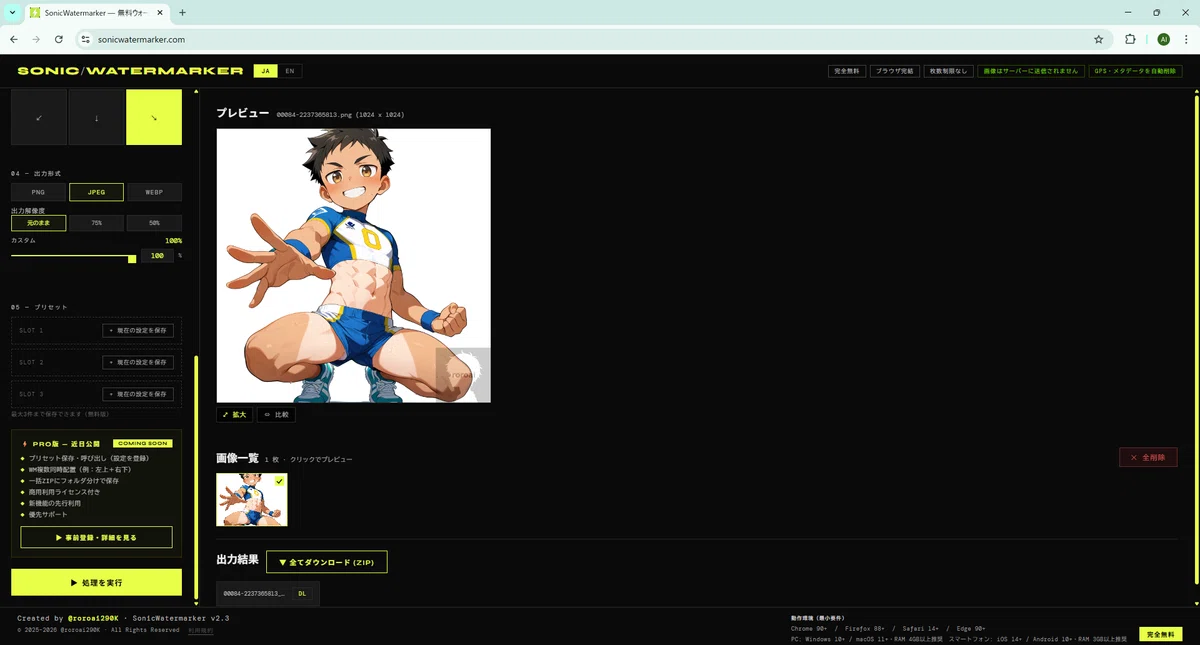The height and width of the screenshot is (645, 1200).
Task: Open Chrome three-dot menu
Action: (x=1186, y=39)
